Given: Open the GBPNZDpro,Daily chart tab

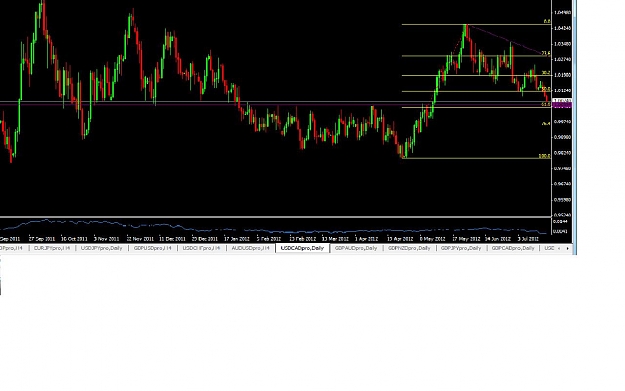Looking at the screenshot, I should [409, 248].
